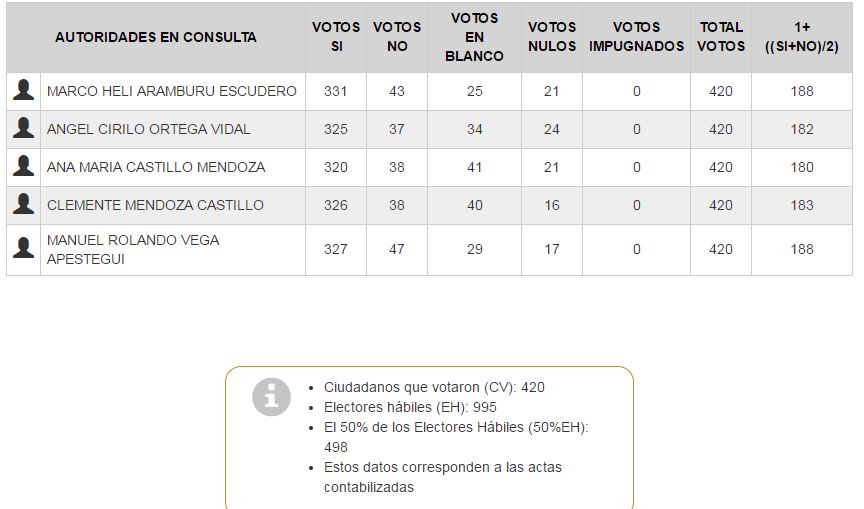Screen dimensions: 864x509
Task: Click the Votos Impugnados column header
Action: click(x=636, y=37)
